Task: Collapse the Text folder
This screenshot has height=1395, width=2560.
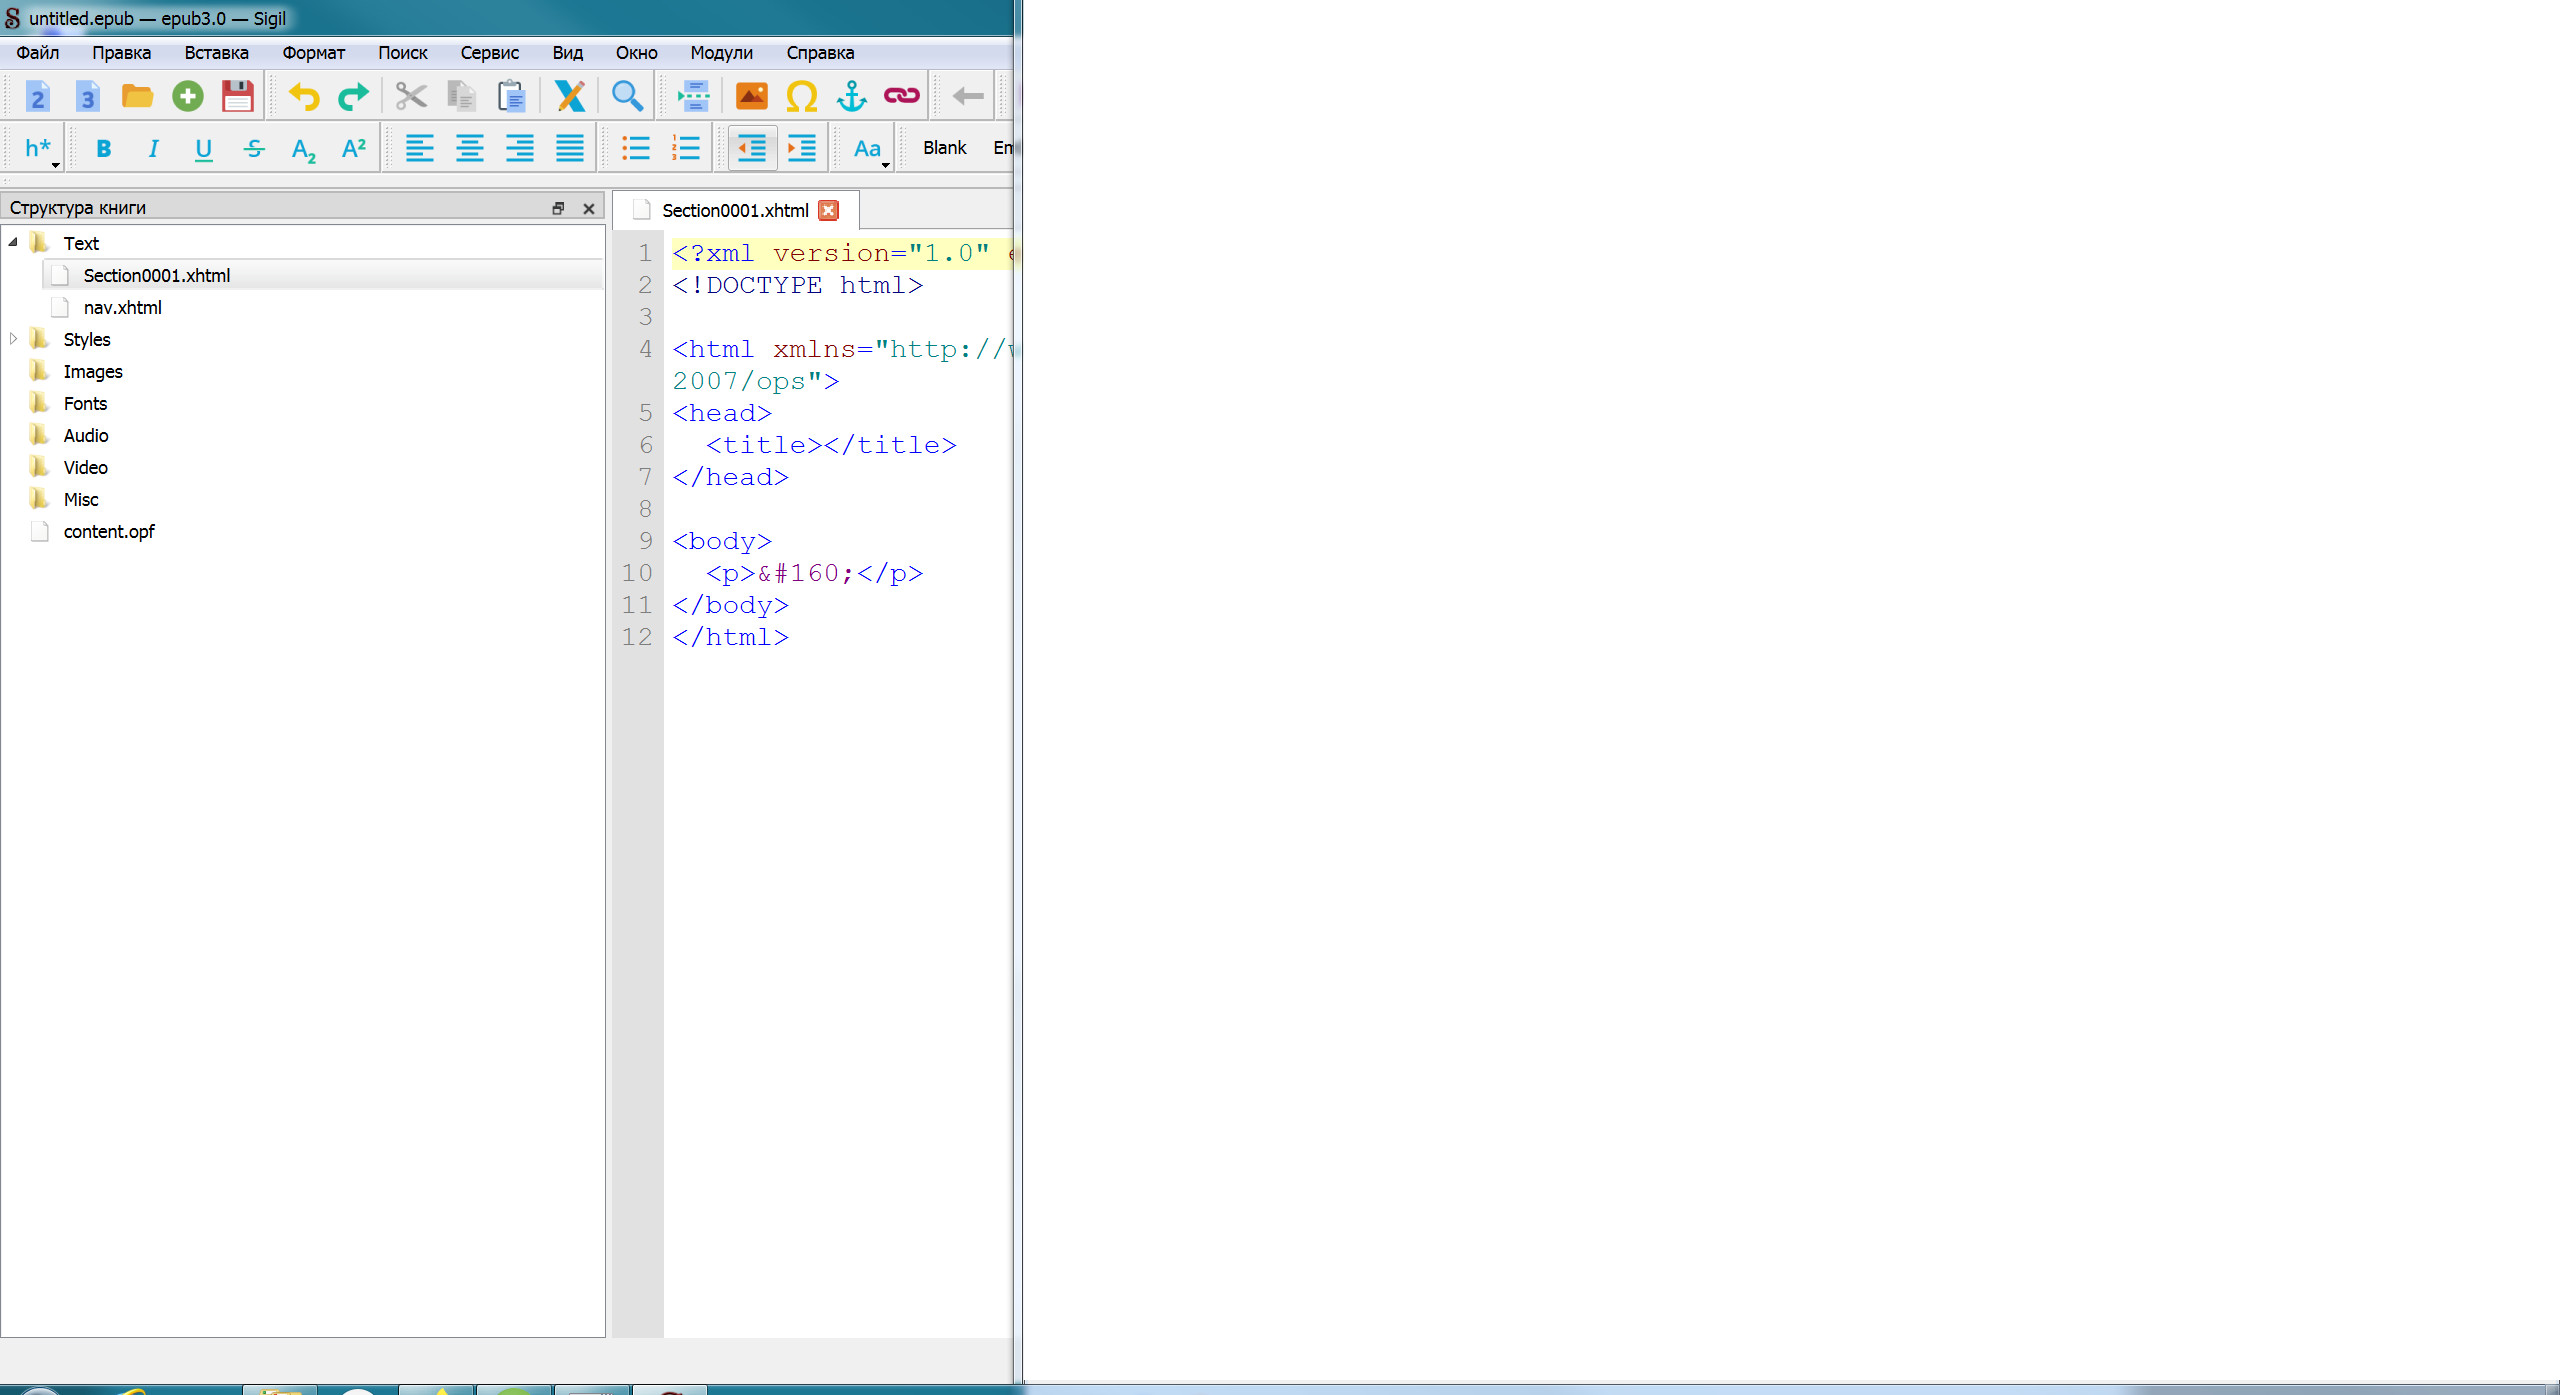Action: pyautogui.click(x=13, y=243)
